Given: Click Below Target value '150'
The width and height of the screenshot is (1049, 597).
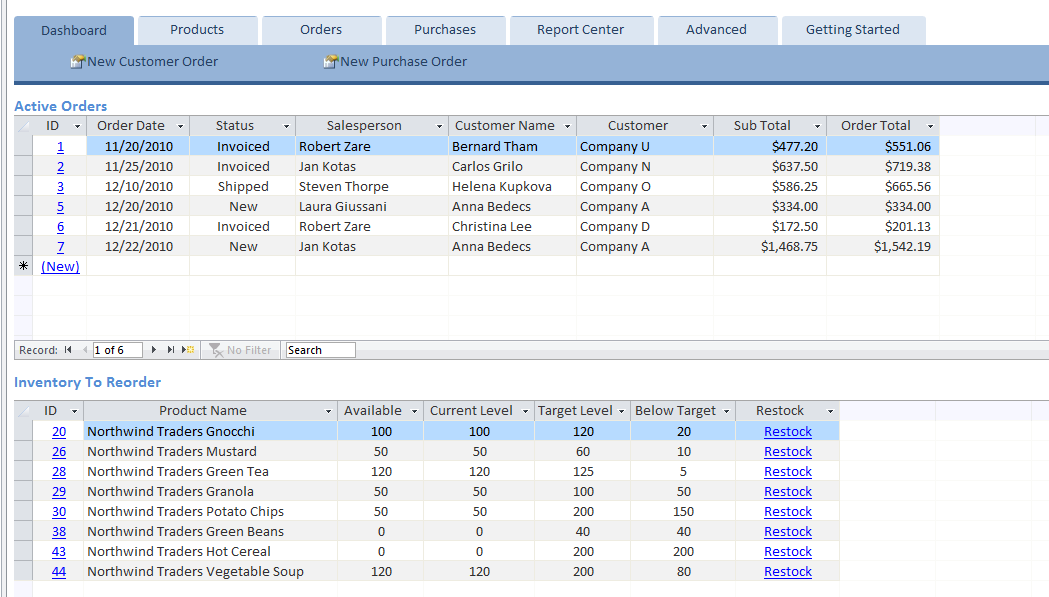Looking at the screenshot, I should click(683, 512).
